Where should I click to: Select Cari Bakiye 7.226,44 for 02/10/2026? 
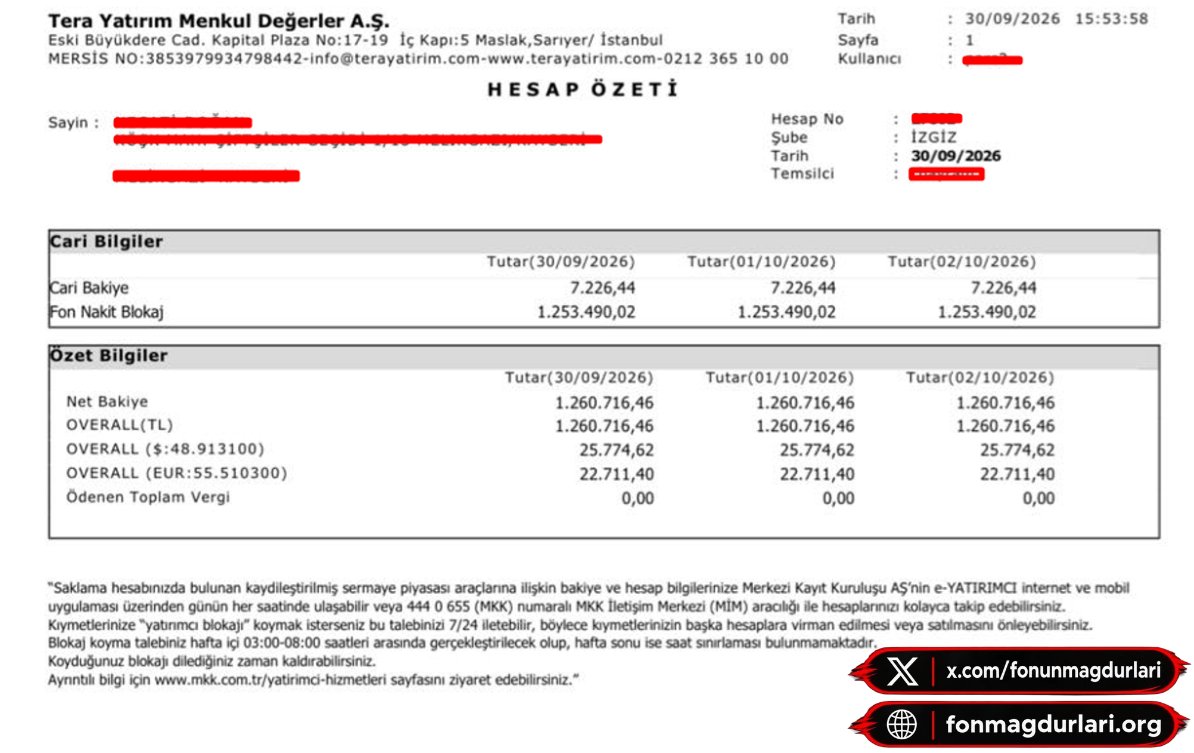click(x=1003, y=288)
